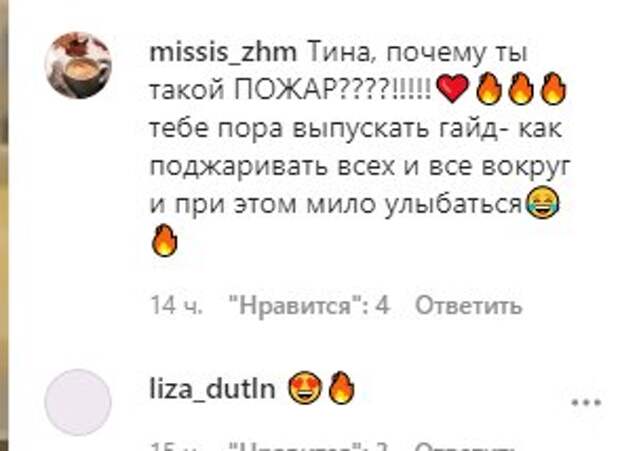
Task: Click the 14 ч. timestamp
Action: click(177, 306)
